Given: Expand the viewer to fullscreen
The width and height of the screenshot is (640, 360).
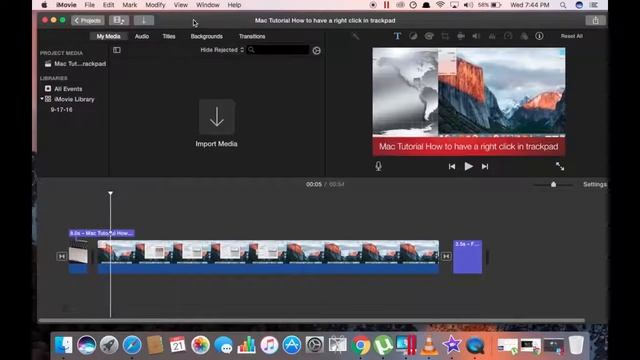Looking at the screenshot, I should click(560, 166).
